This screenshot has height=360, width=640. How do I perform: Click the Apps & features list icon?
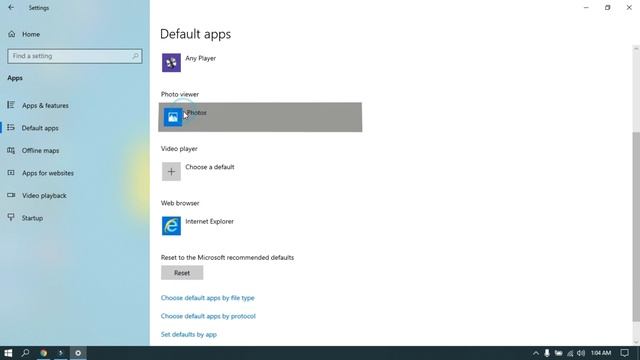pos(11,105)
